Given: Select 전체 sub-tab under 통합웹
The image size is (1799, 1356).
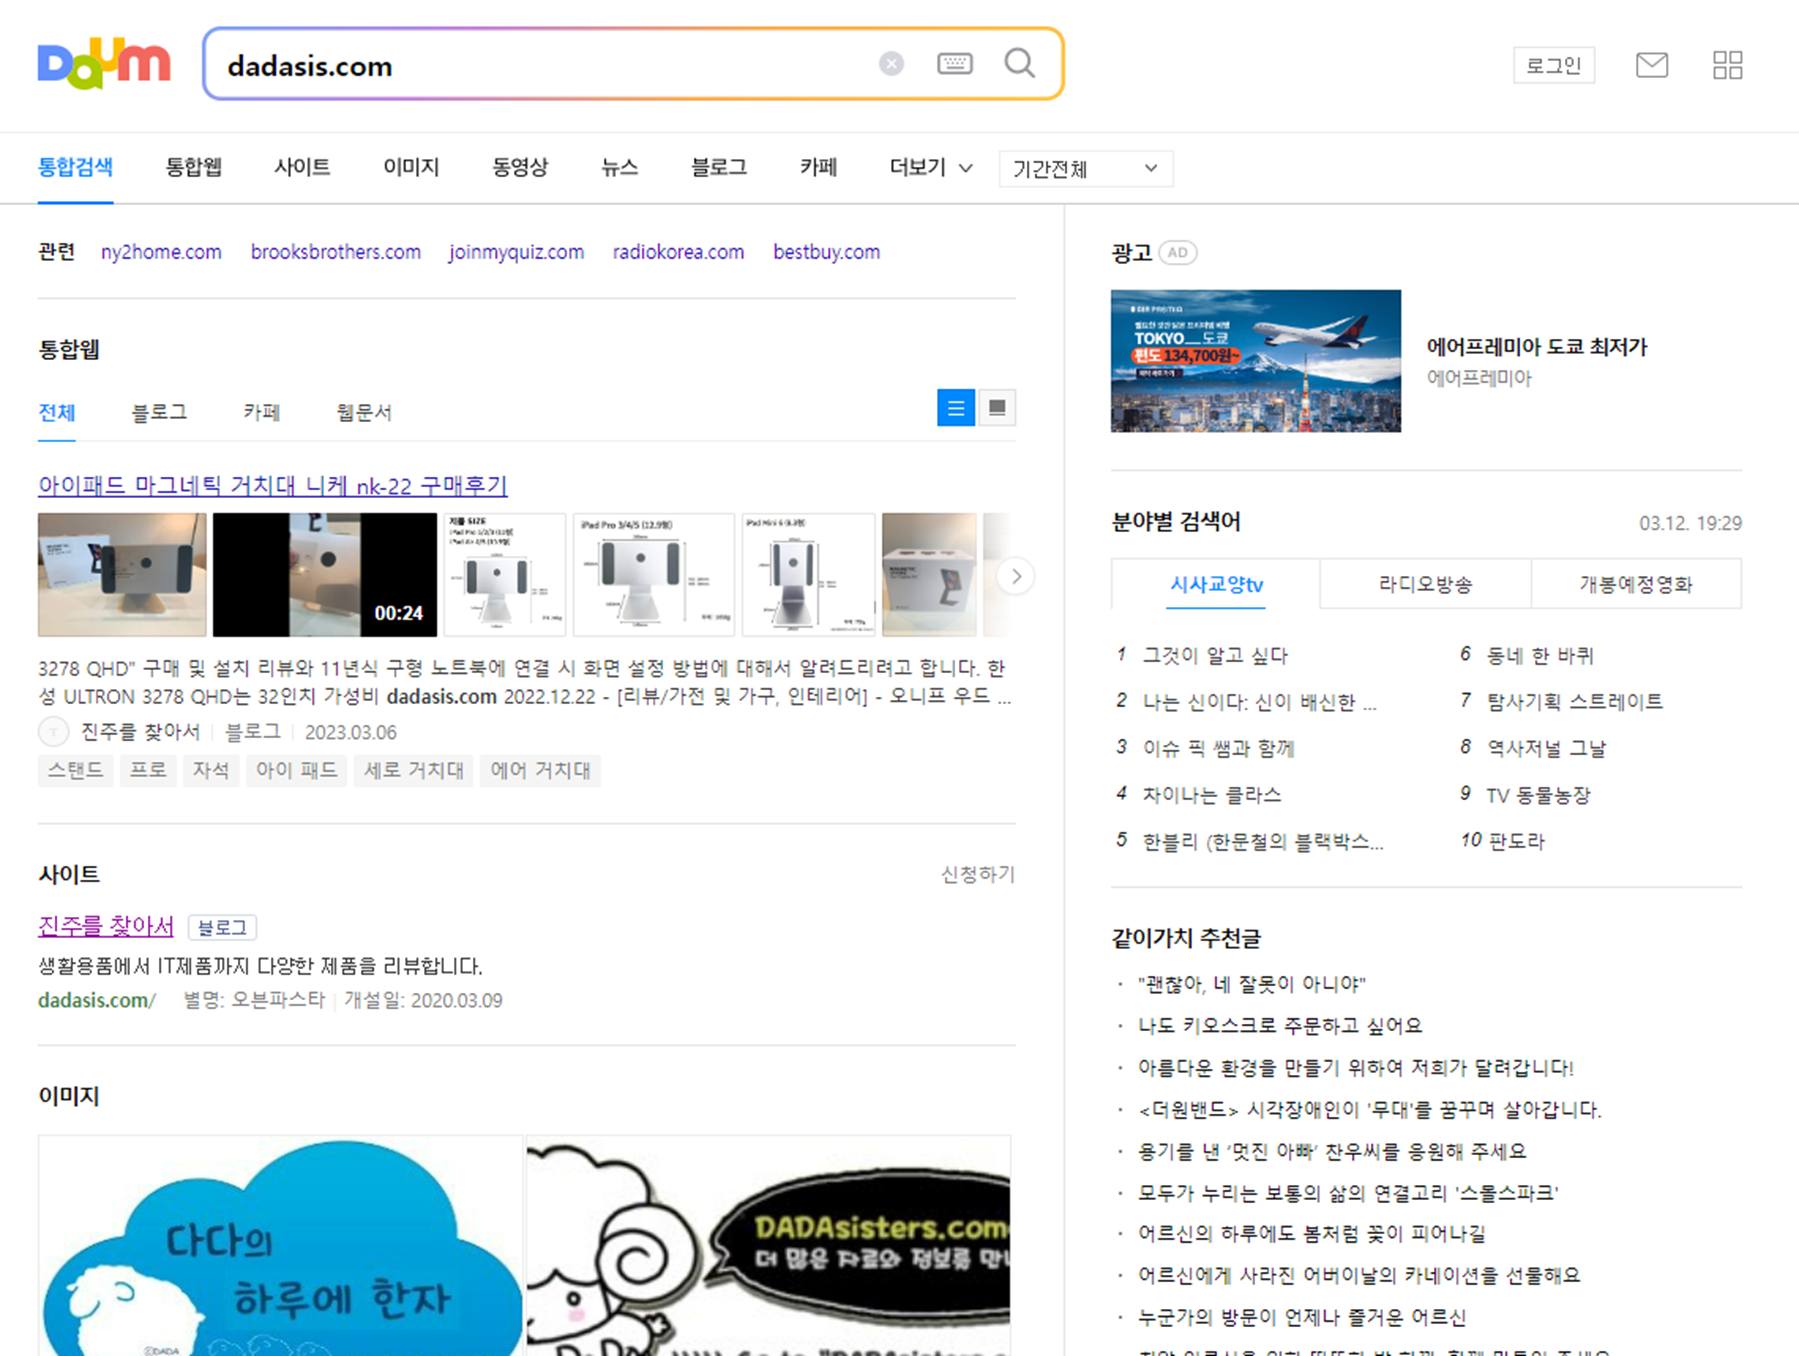Looking at the screenshot, I should 57,412.
